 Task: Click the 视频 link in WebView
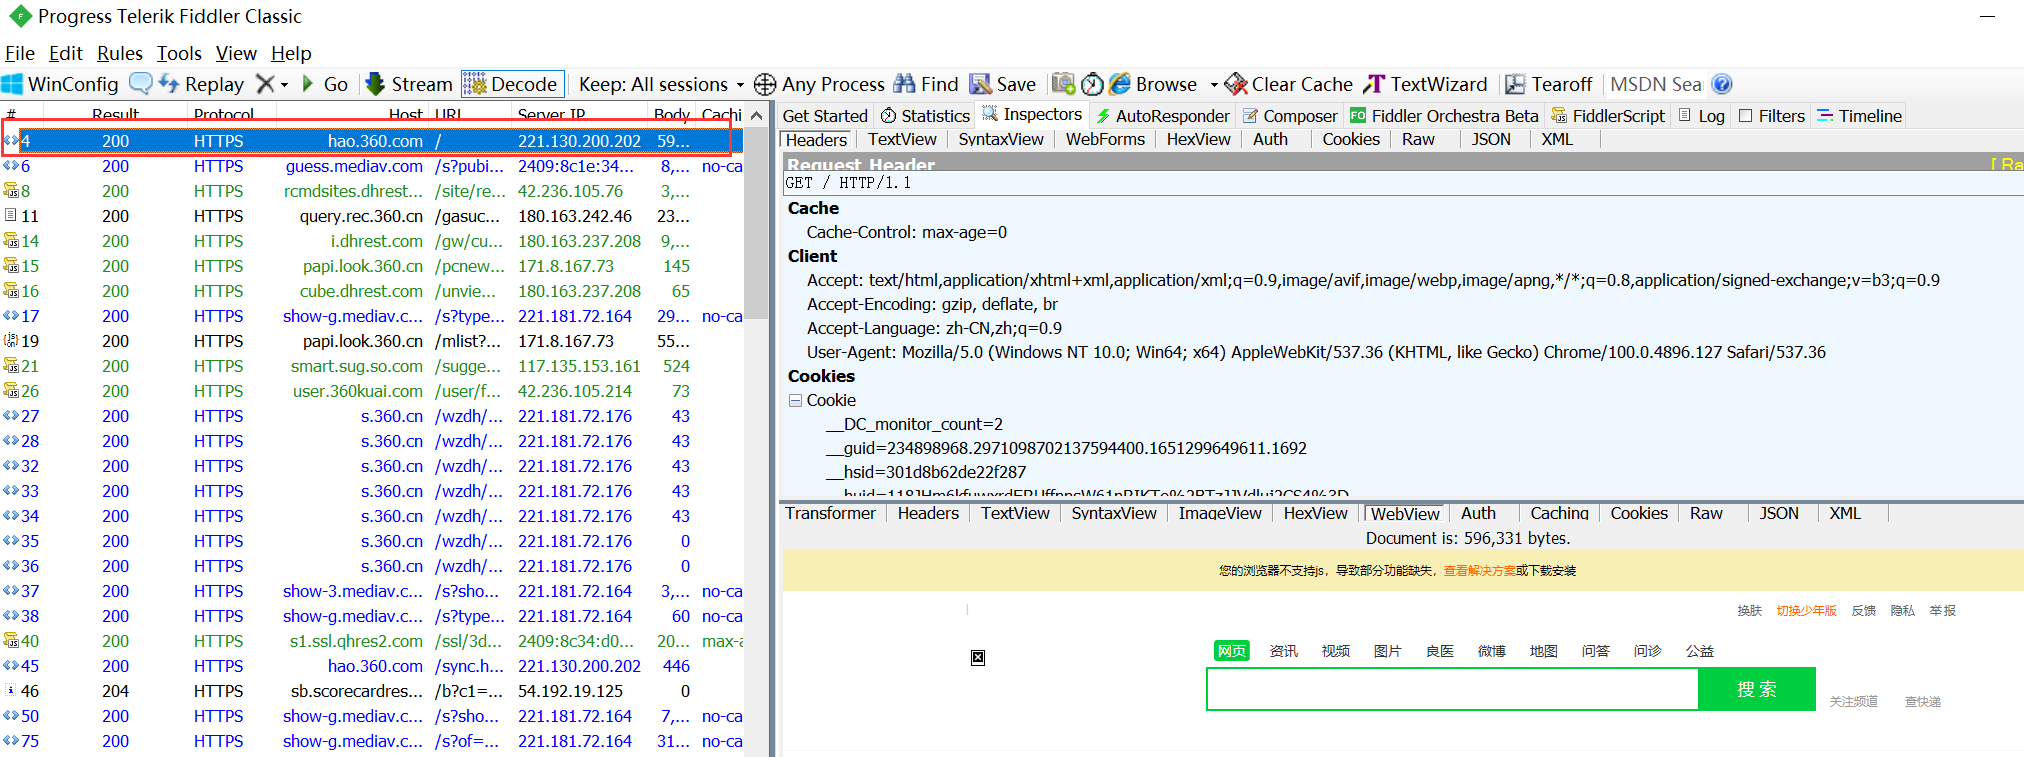(x=1335, y=651)
